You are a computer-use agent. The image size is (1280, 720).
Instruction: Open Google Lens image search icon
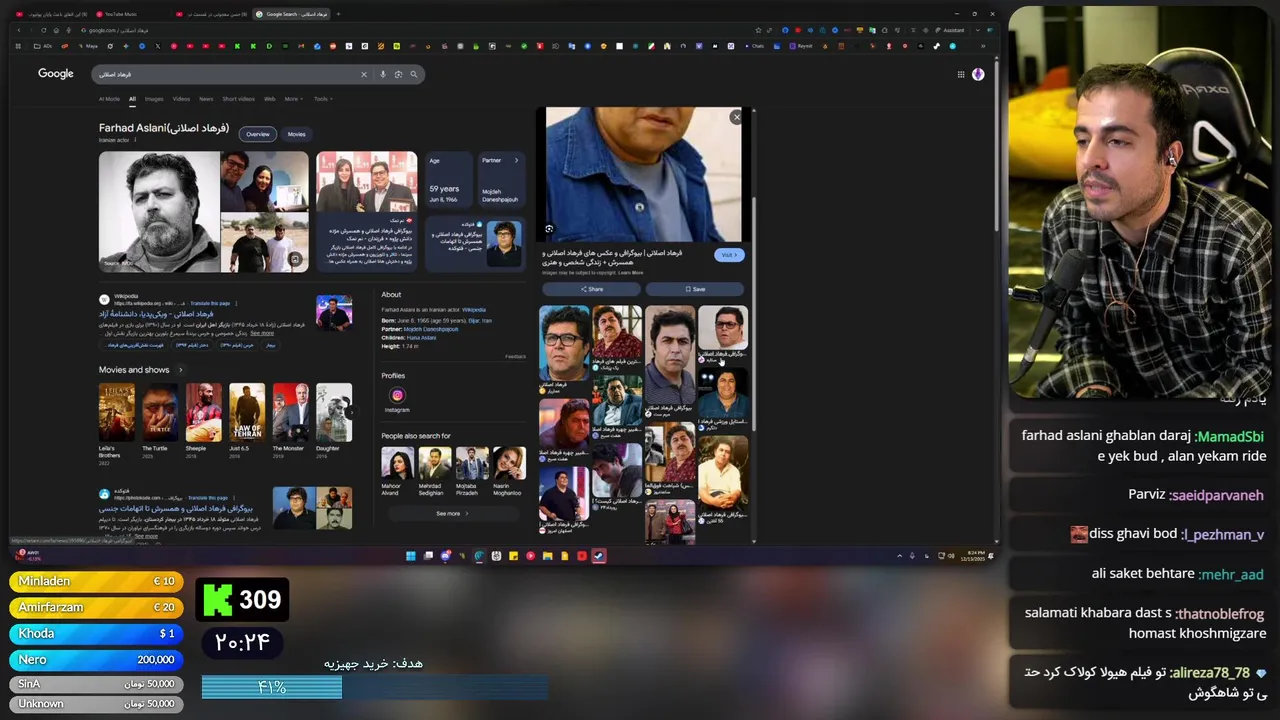coord(398,74)
